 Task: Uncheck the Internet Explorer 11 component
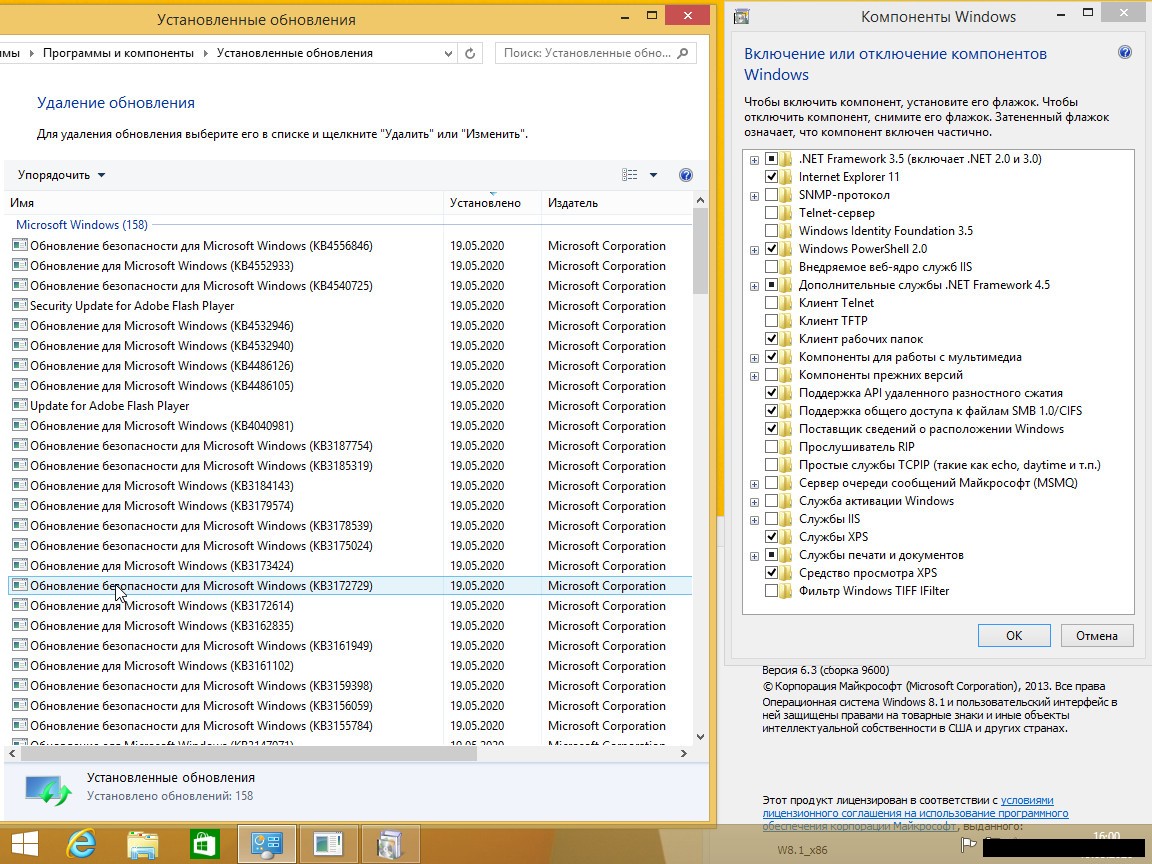[x=771, y=177]
